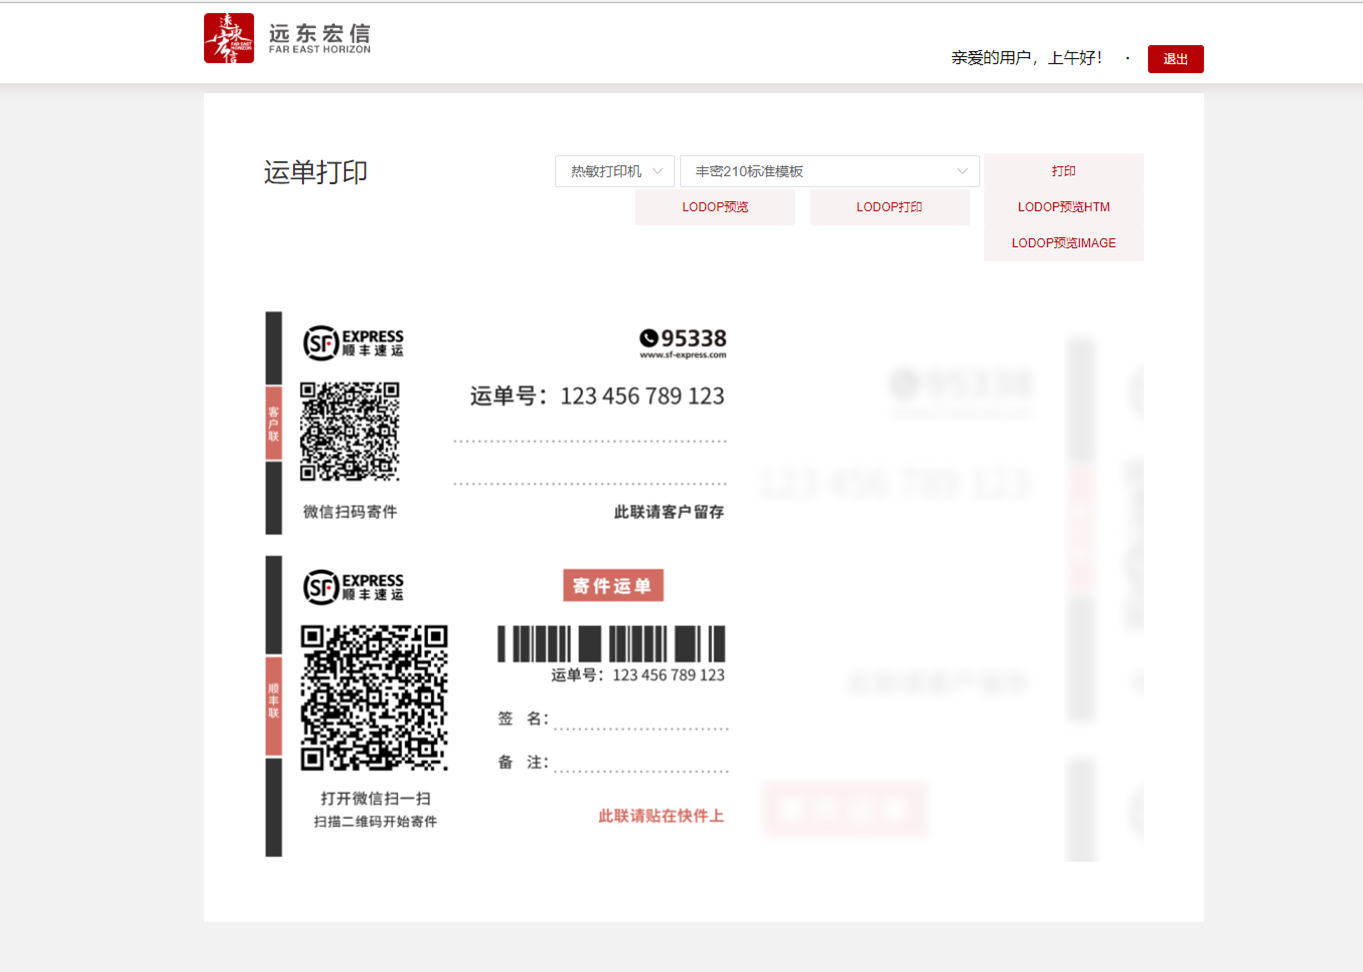Click the 打开微信扫一扫 caption
The height and width of the screenshot is (972, 1363).
[376, 798]
